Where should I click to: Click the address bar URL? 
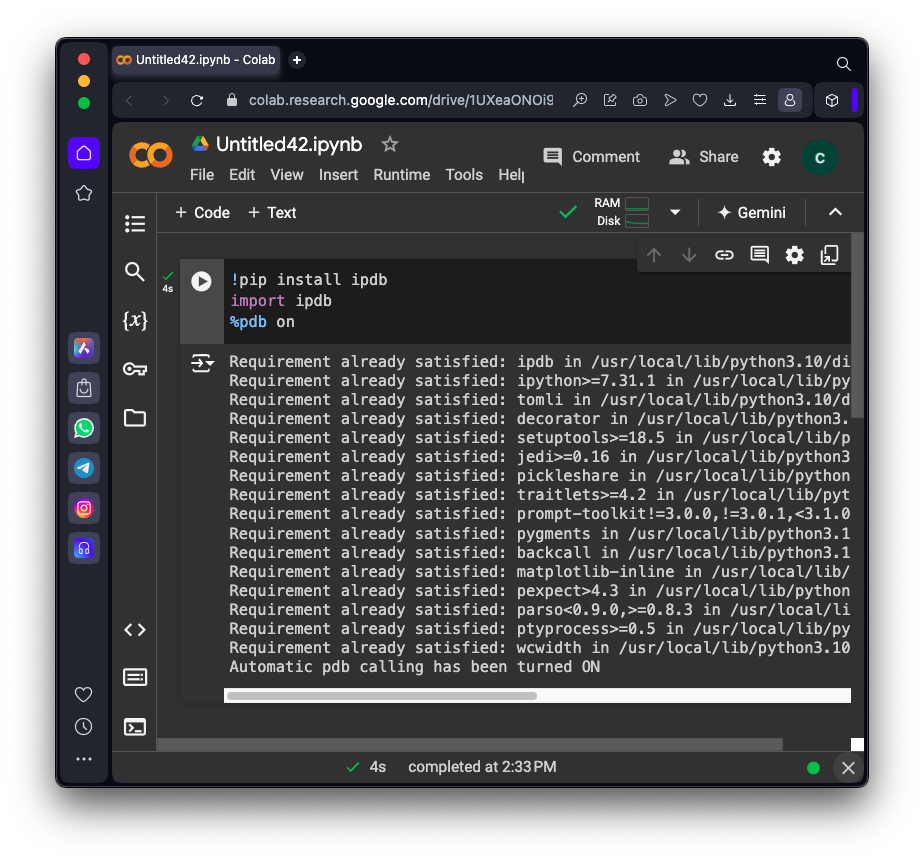401,100
